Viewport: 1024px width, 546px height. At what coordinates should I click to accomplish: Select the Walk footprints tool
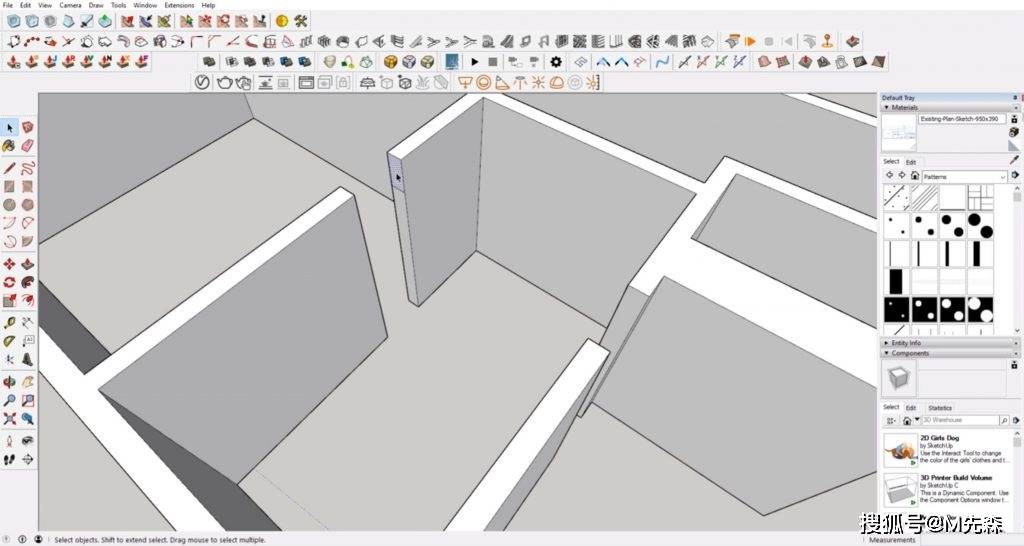[10, 460]
